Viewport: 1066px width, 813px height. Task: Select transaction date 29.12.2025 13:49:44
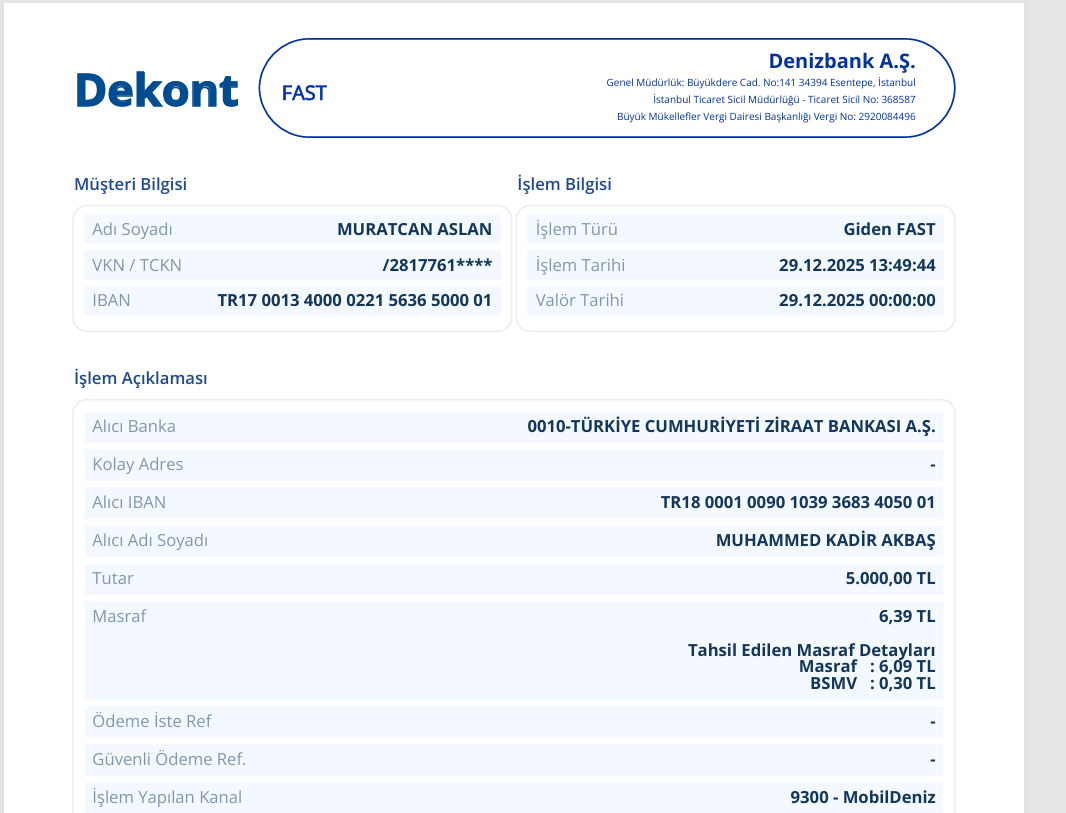[857, 265]
